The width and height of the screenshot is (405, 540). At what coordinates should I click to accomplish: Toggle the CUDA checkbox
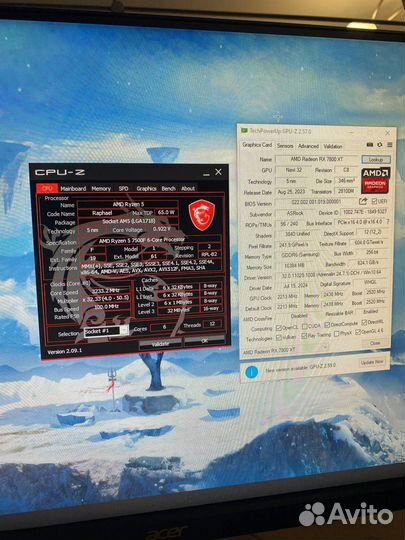(x=305, y=326)
